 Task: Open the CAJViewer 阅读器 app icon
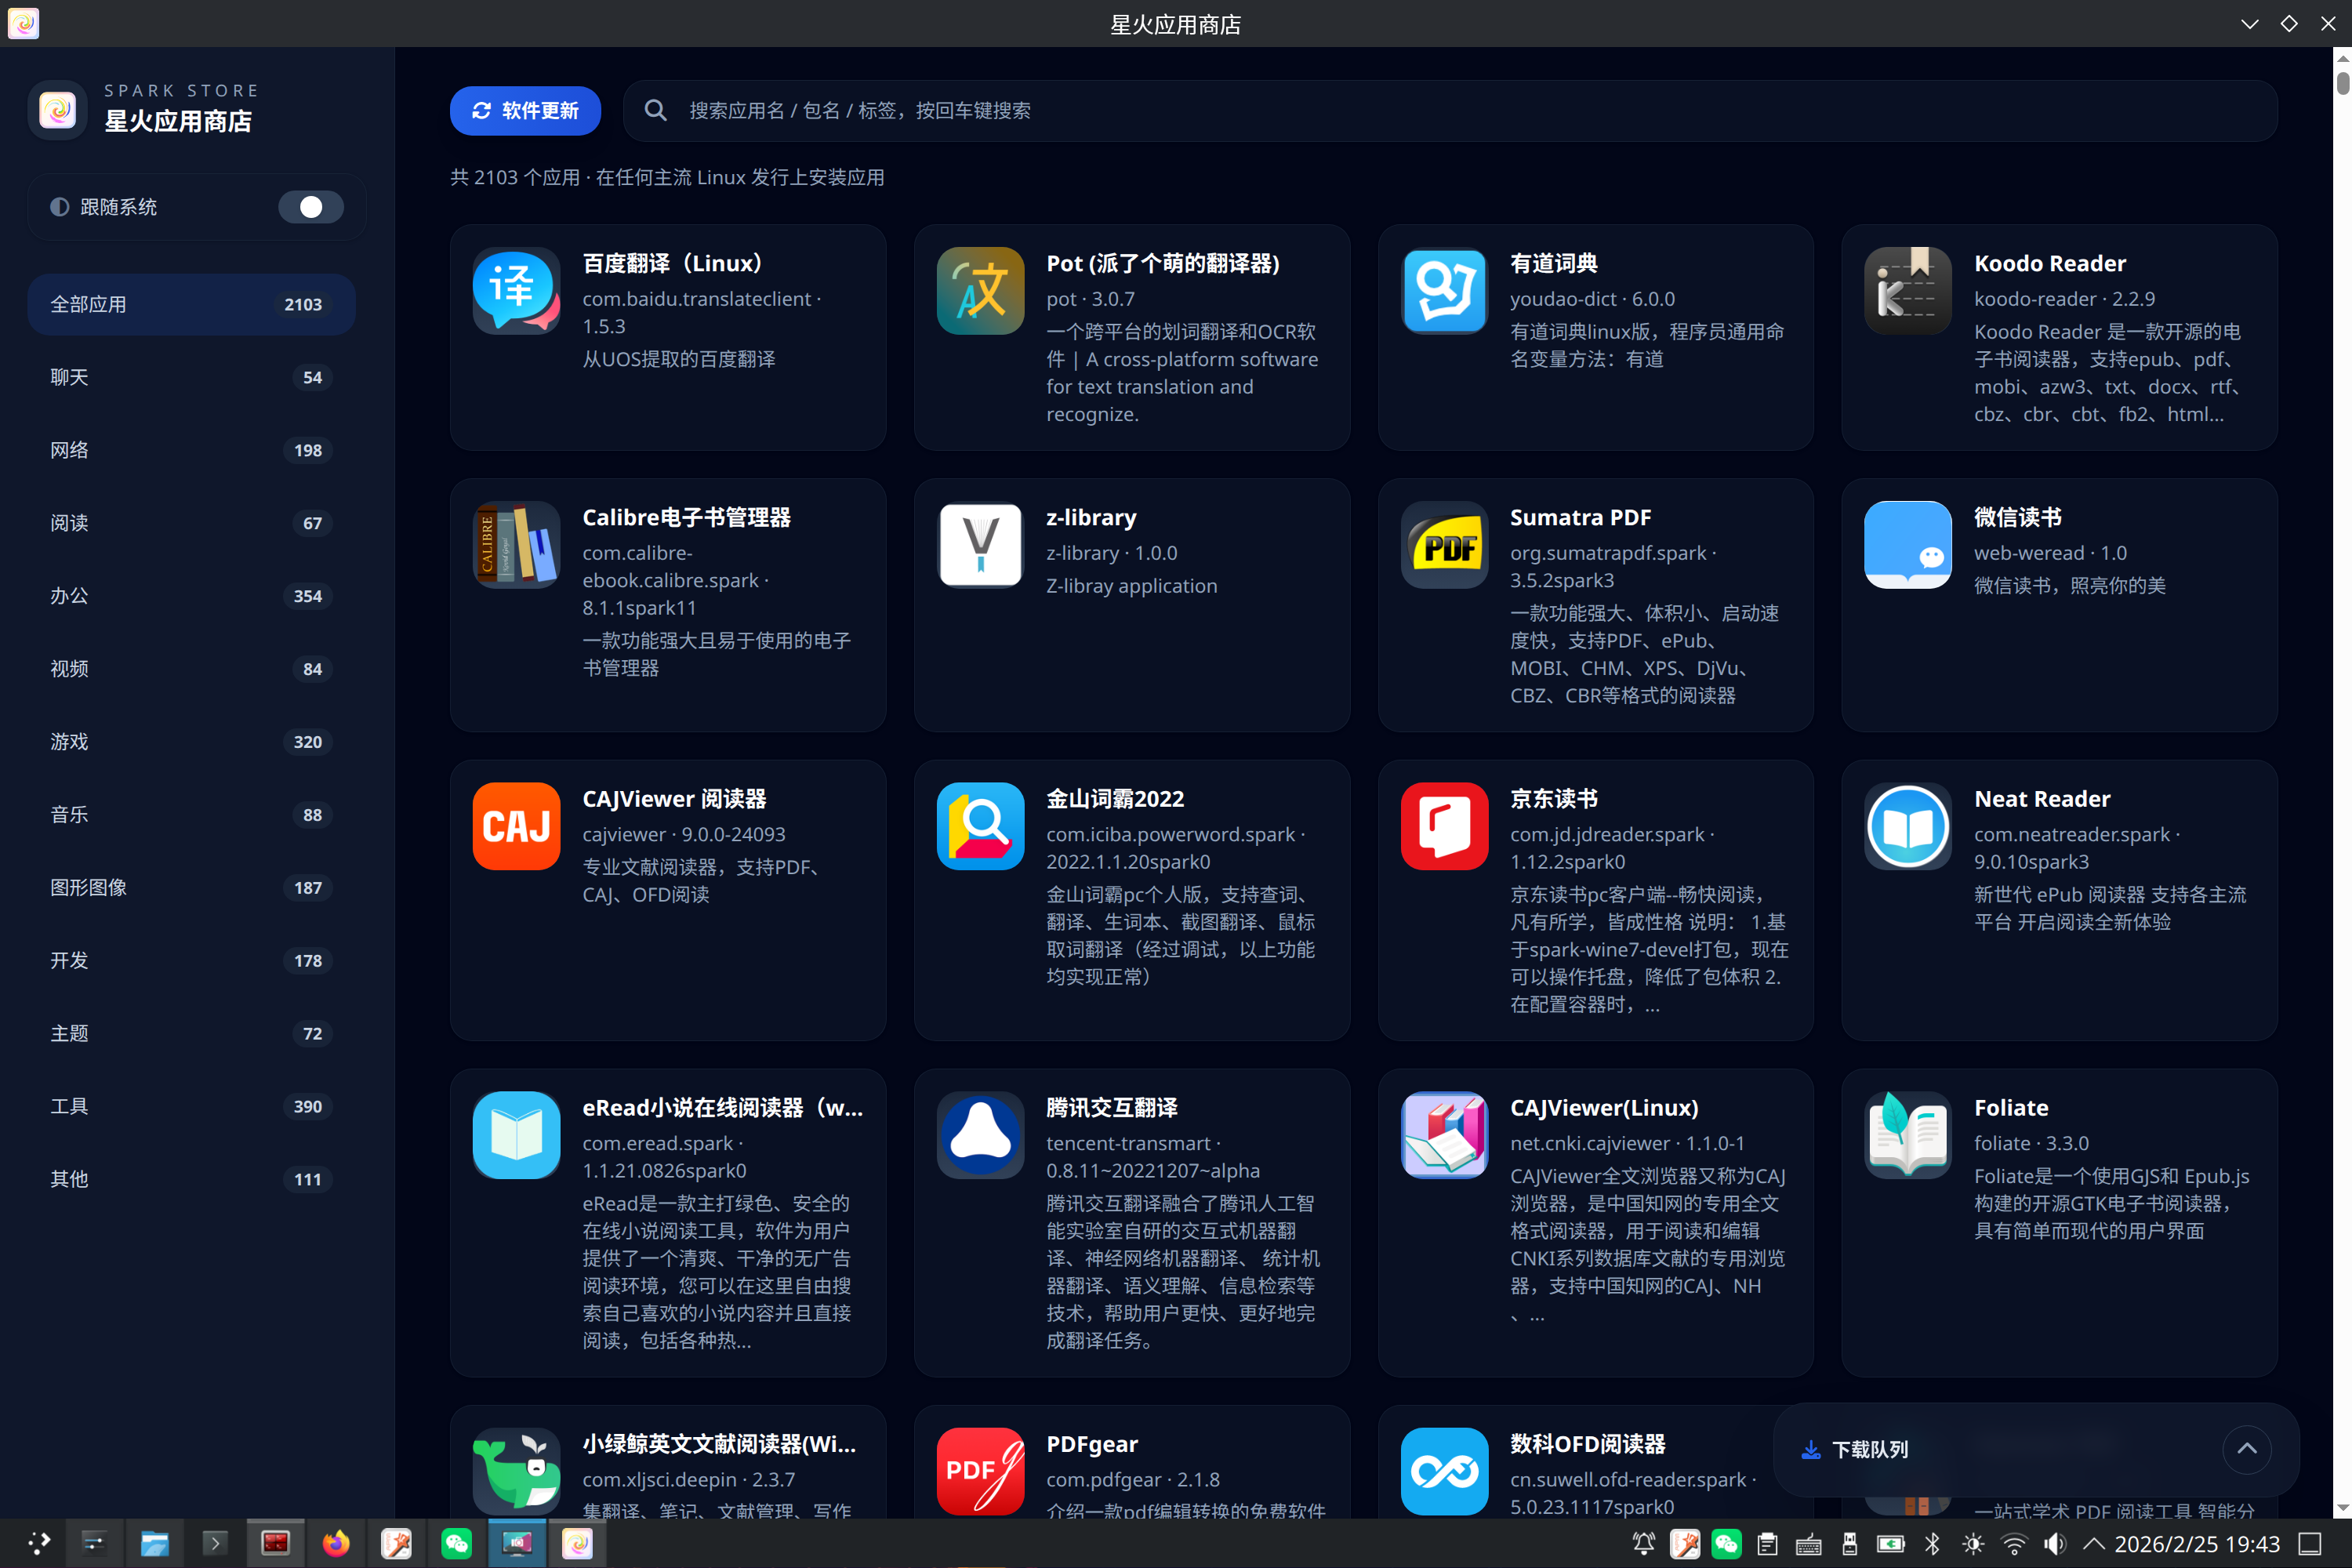(516, 826)
